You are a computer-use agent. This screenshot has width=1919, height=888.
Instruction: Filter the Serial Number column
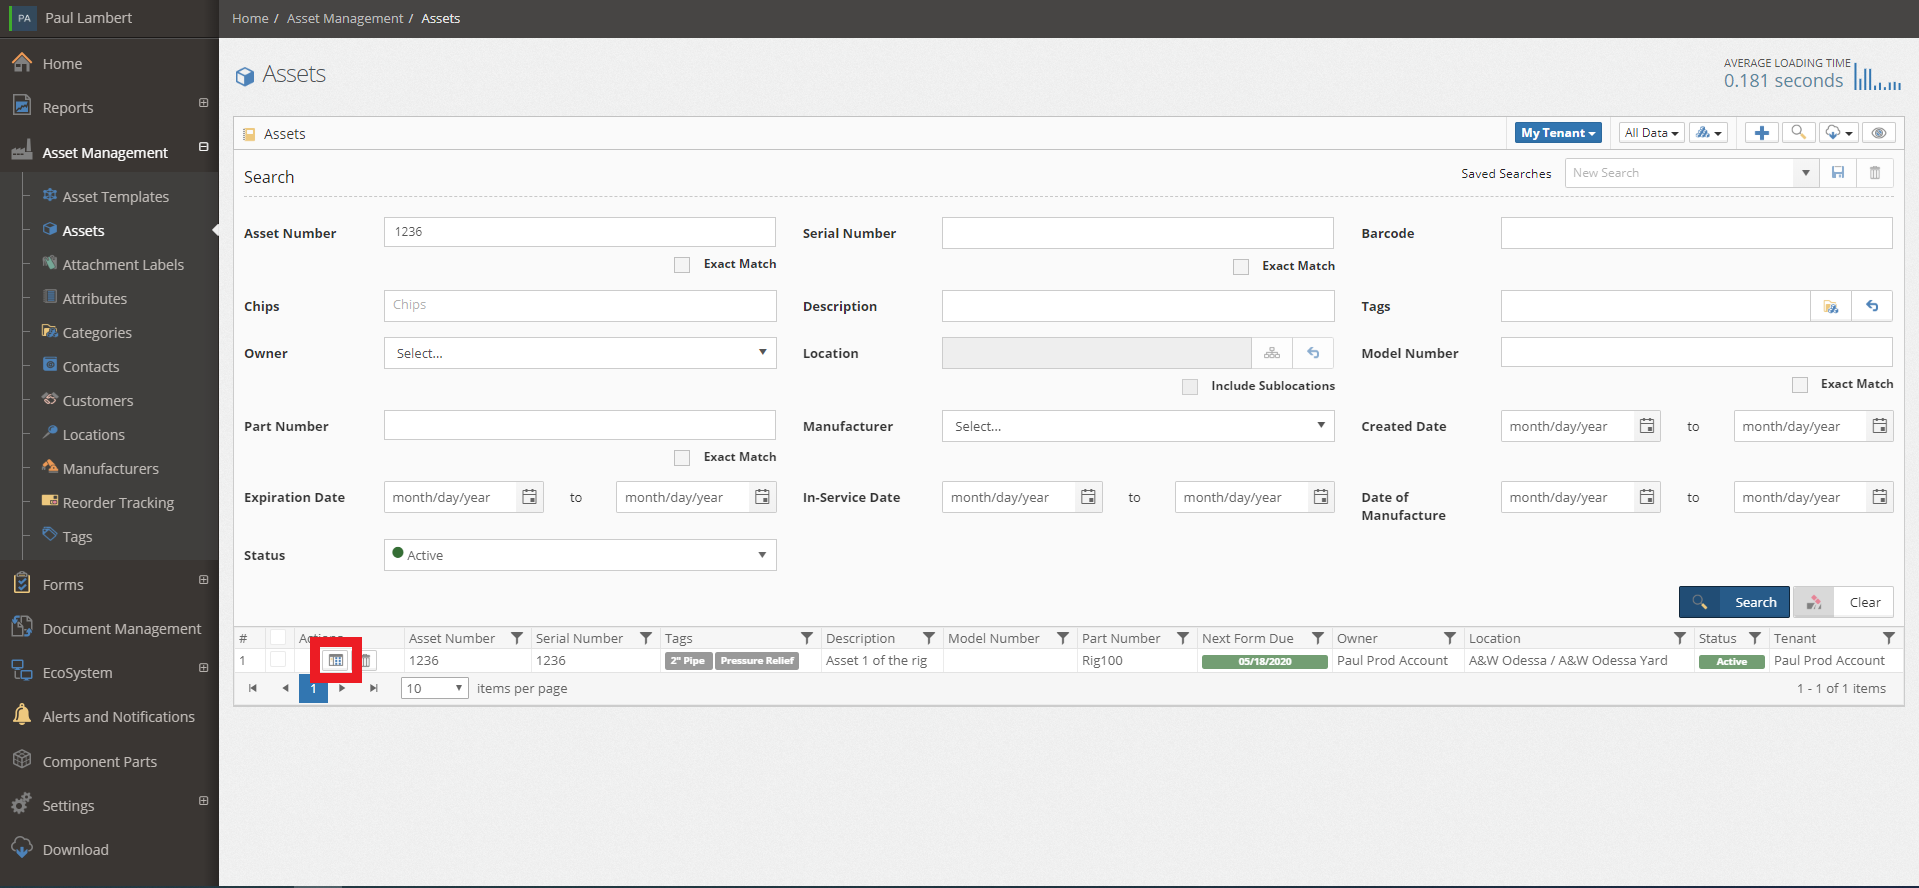646,638
